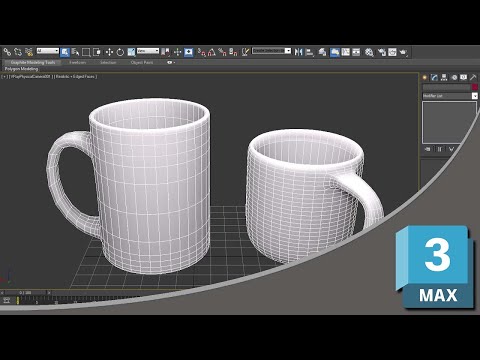Step the time slider forward one frame
The image size is (480, 360).
49,293
